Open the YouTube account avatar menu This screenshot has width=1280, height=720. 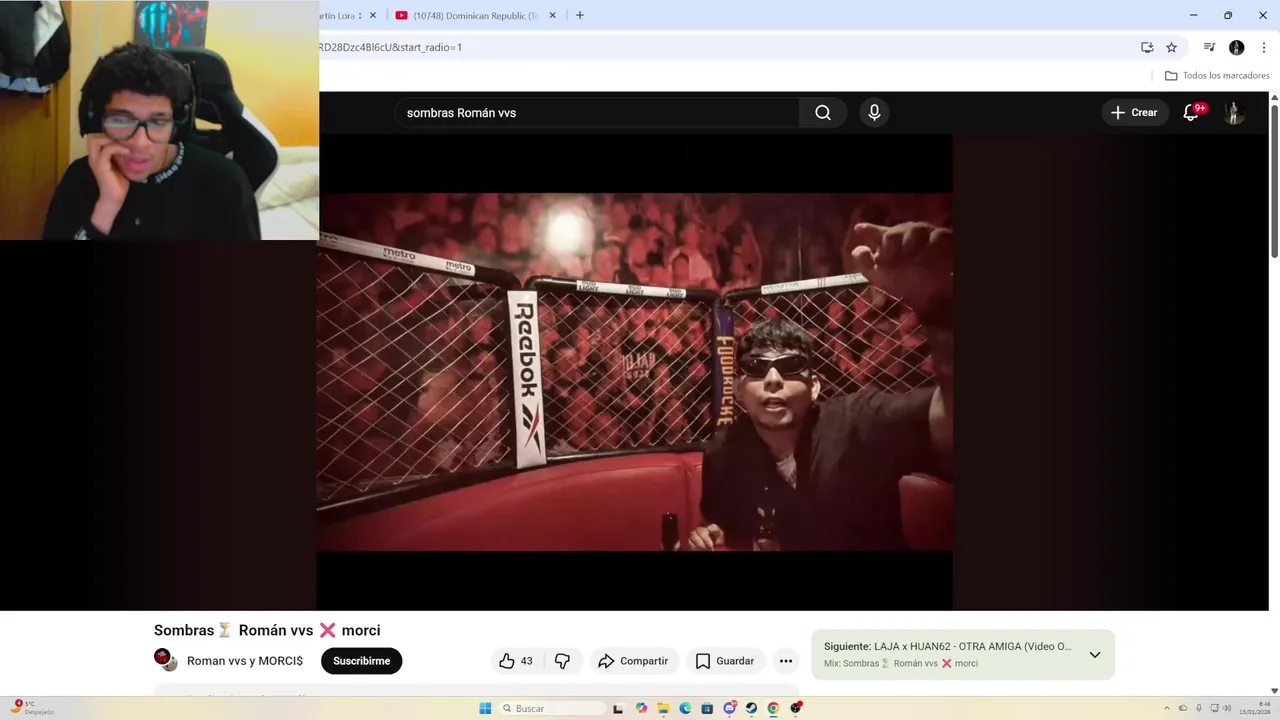[x=1234, y=113]
